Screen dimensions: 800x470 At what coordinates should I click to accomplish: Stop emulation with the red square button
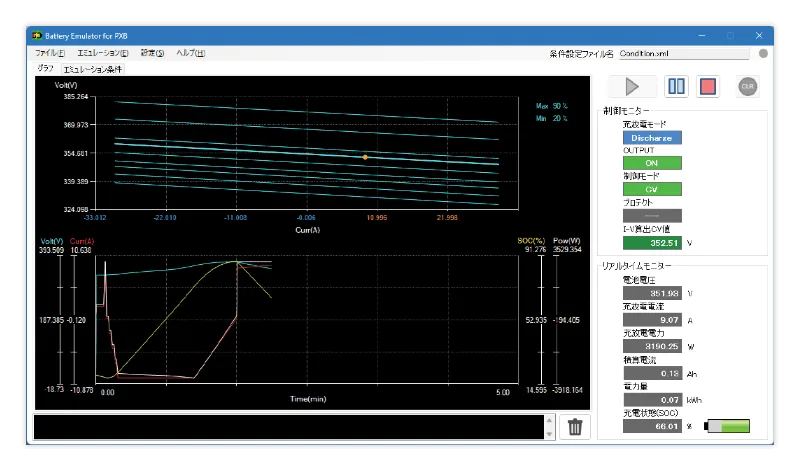[x=707, y=86]
